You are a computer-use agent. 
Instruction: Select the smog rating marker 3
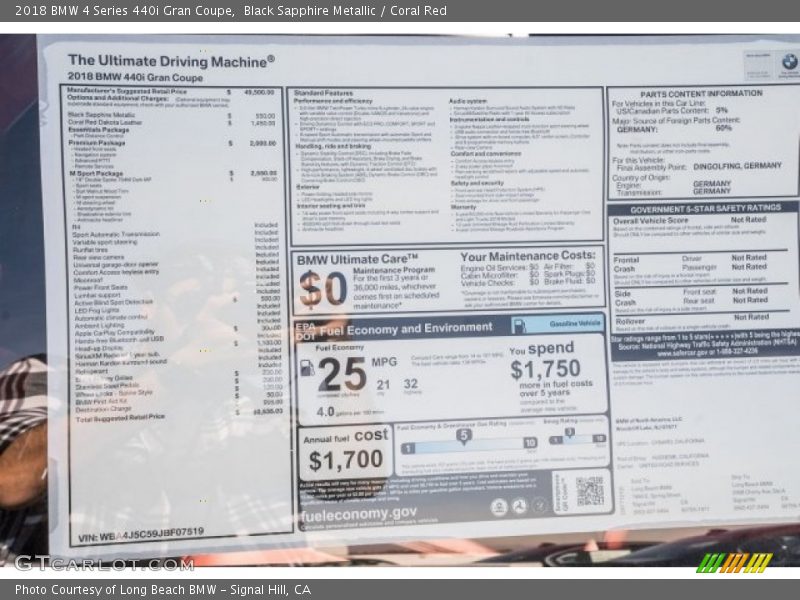[570, 433]
